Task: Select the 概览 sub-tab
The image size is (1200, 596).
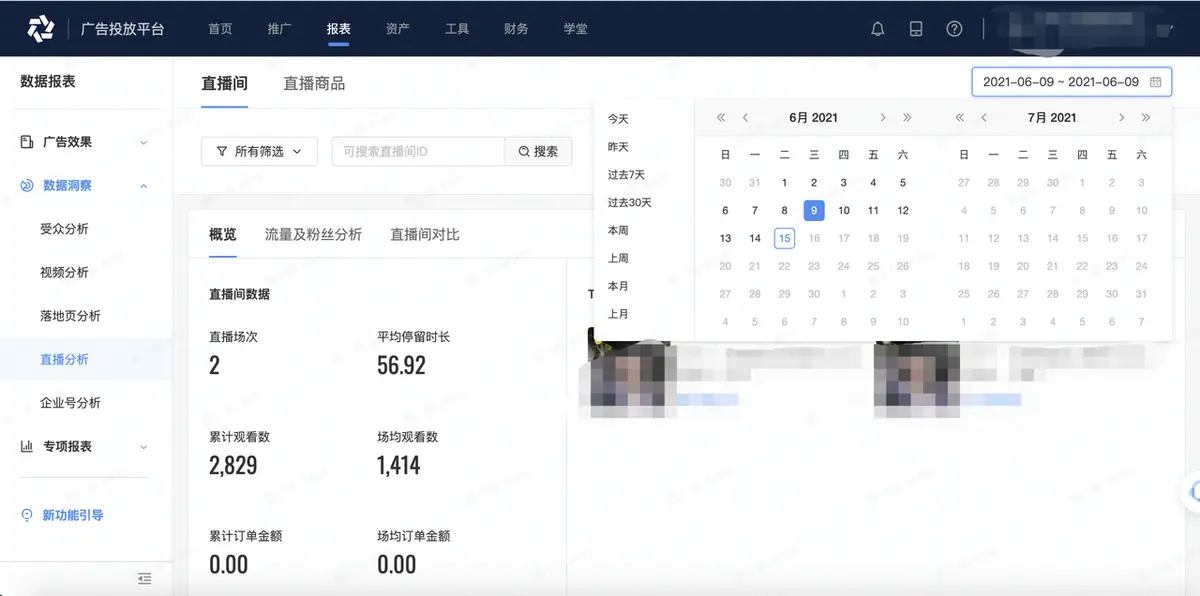Action: point(223,235)
